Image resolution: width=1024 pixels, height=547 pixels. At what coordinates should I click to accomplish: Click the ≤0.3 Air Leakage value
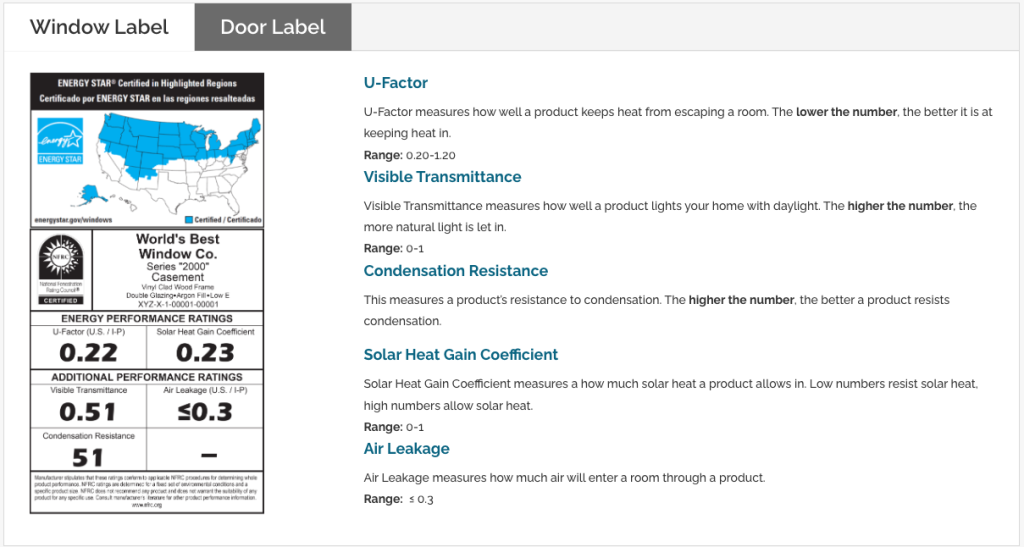tap(205, 411)
